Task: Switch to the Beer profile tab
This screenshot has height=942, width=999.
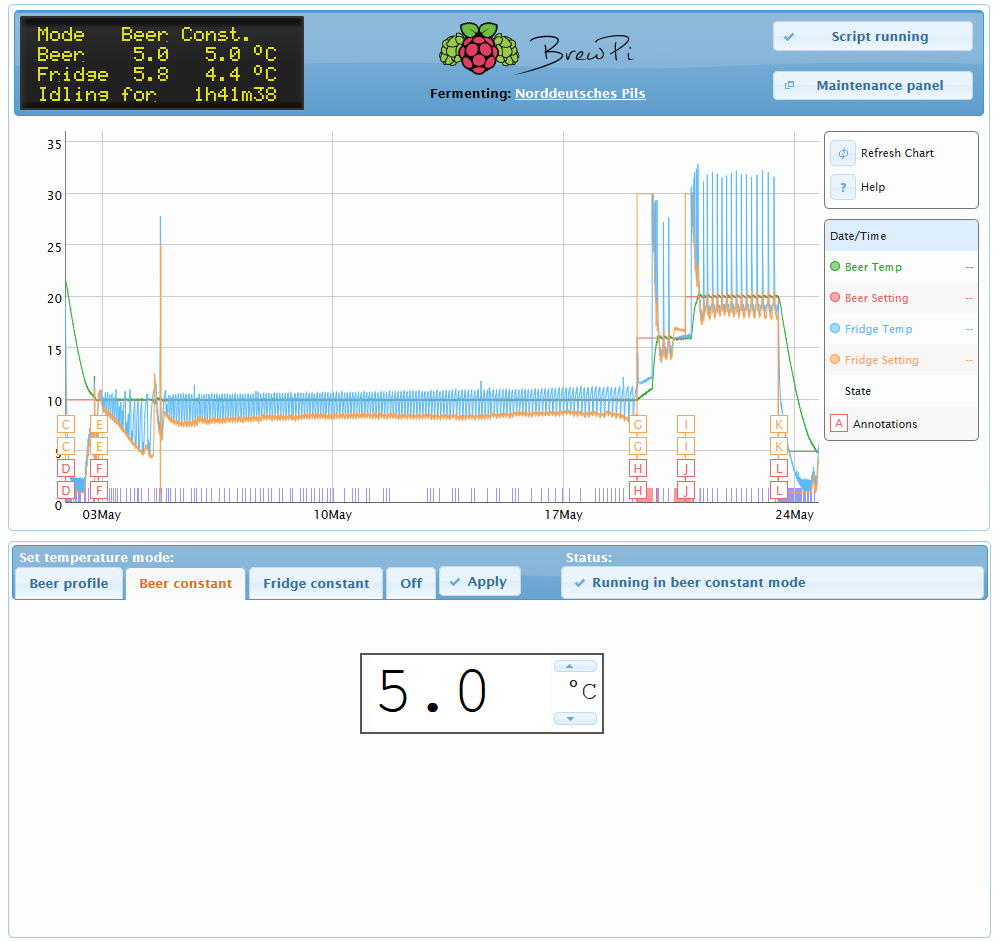Action: click(69, 584)
